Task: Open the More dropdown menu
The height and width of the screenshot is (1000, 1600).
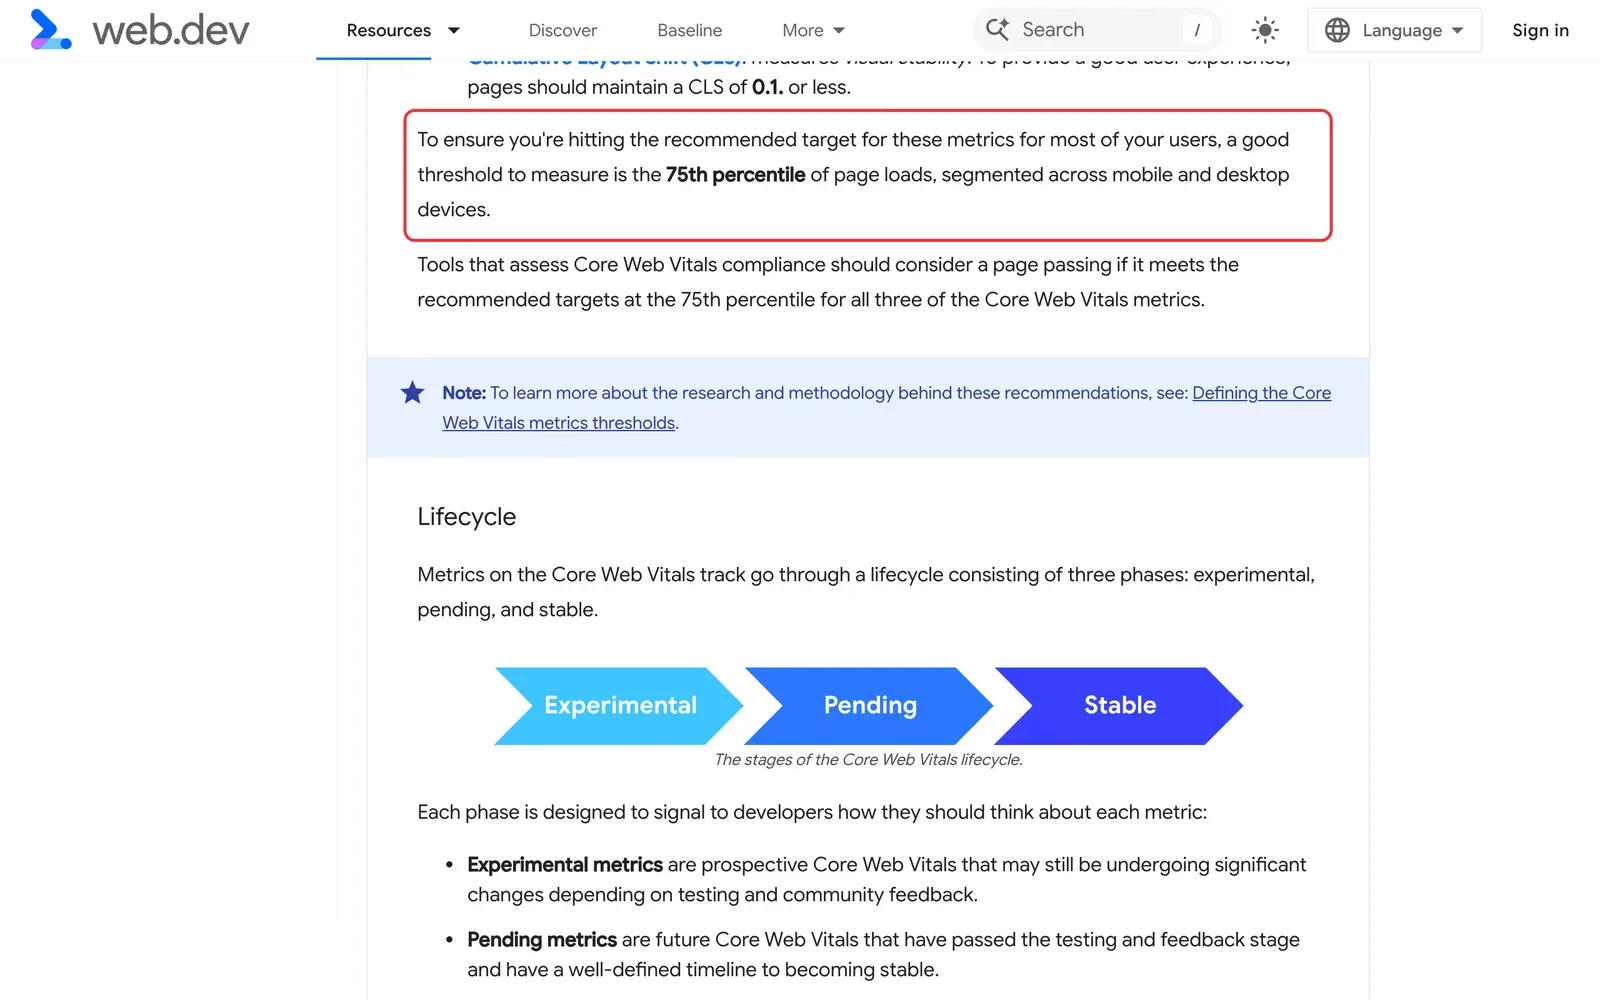Action: coord(813,30)
